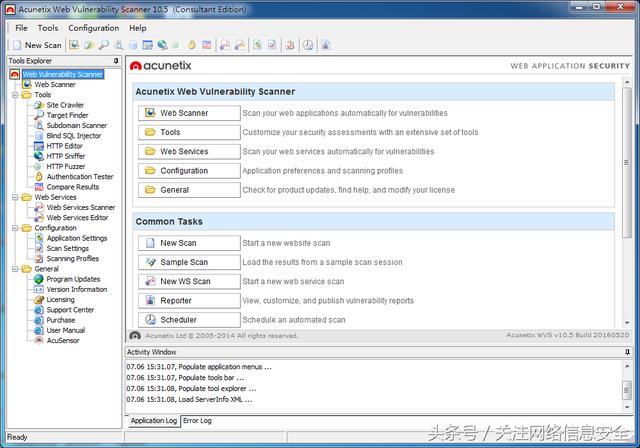The width and height of the screenshot is (640, 448).
Task: Select Version Information in tree
Action: [77, 289]
